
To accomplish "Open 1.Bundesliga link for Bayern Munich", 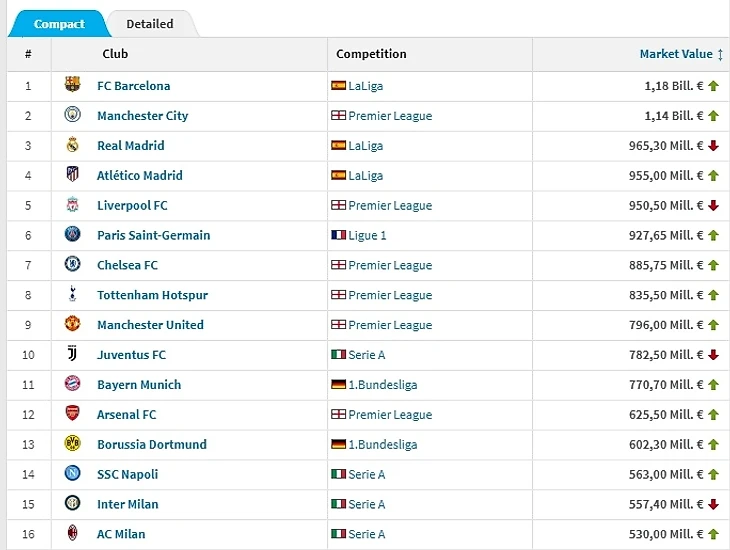I will [x=383, y=385].
